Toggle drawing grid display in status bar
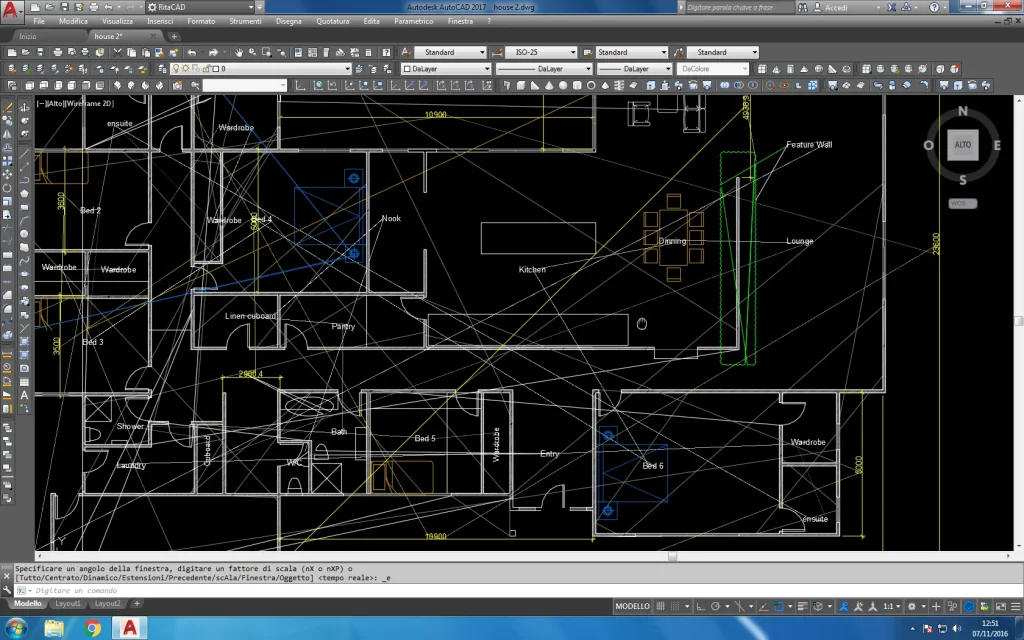 click(660, 606)
